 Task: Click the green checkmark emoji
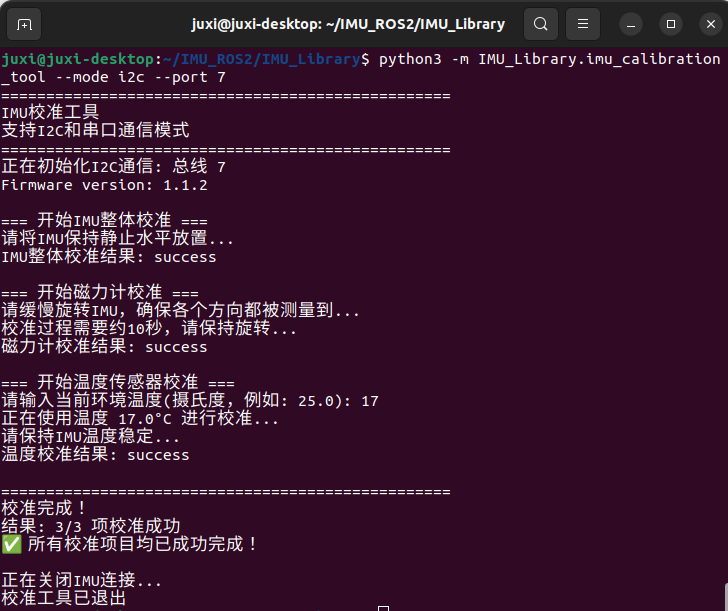click(12, 544)
